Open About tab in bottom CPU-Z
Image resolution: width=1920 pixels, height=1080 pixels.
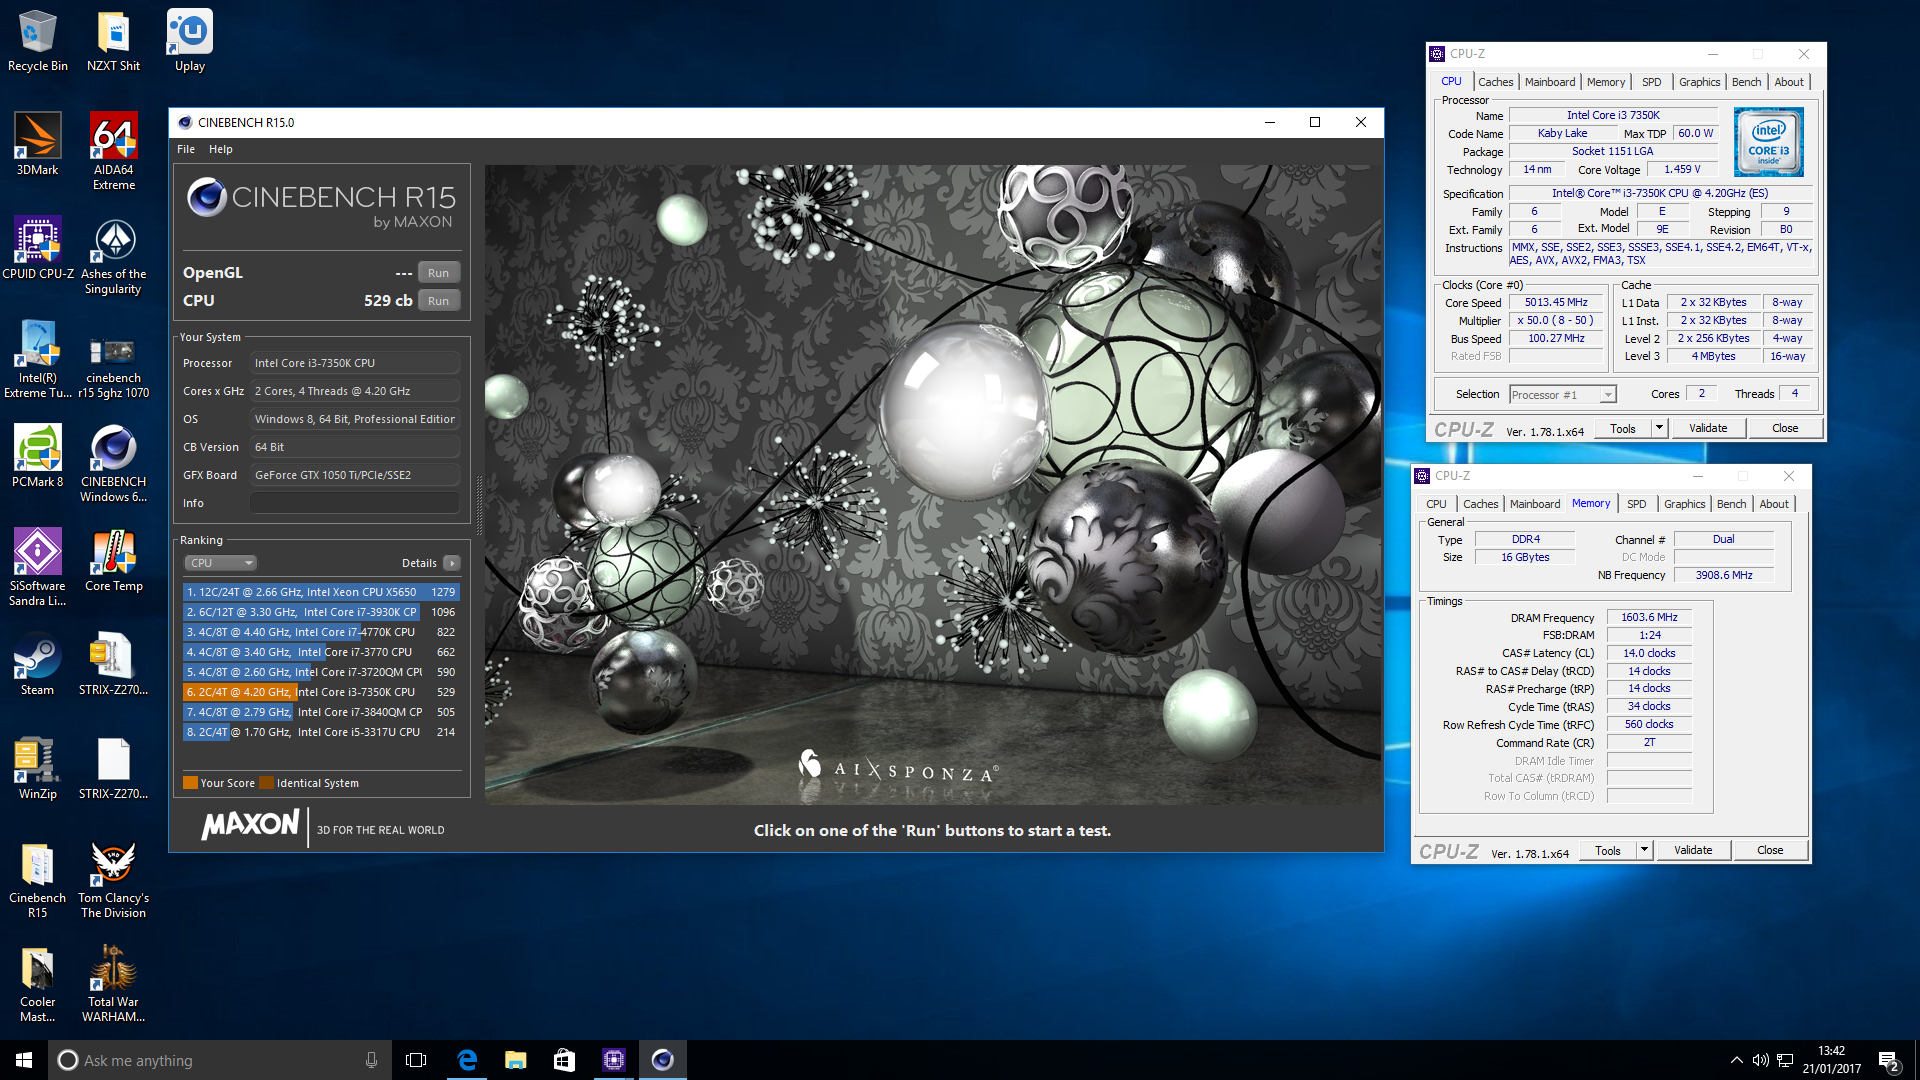pos(1774,504)
